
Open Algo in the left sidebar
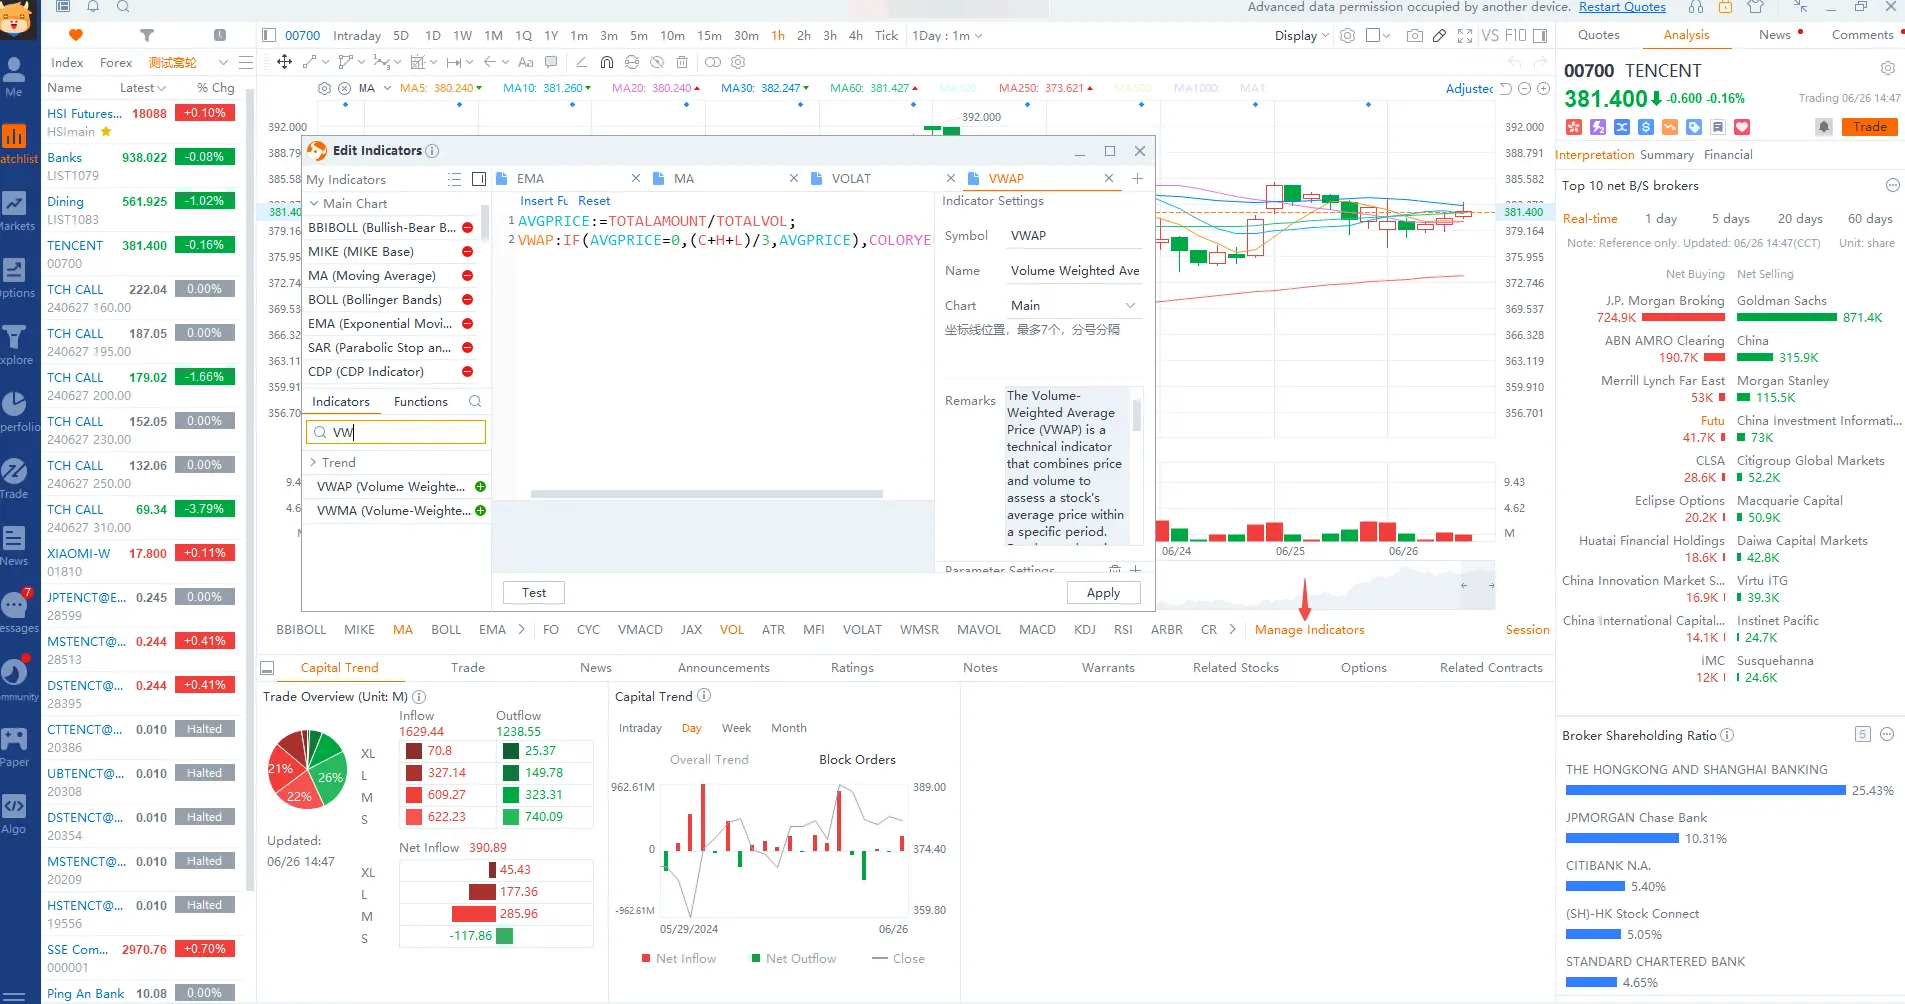[14, 815]
